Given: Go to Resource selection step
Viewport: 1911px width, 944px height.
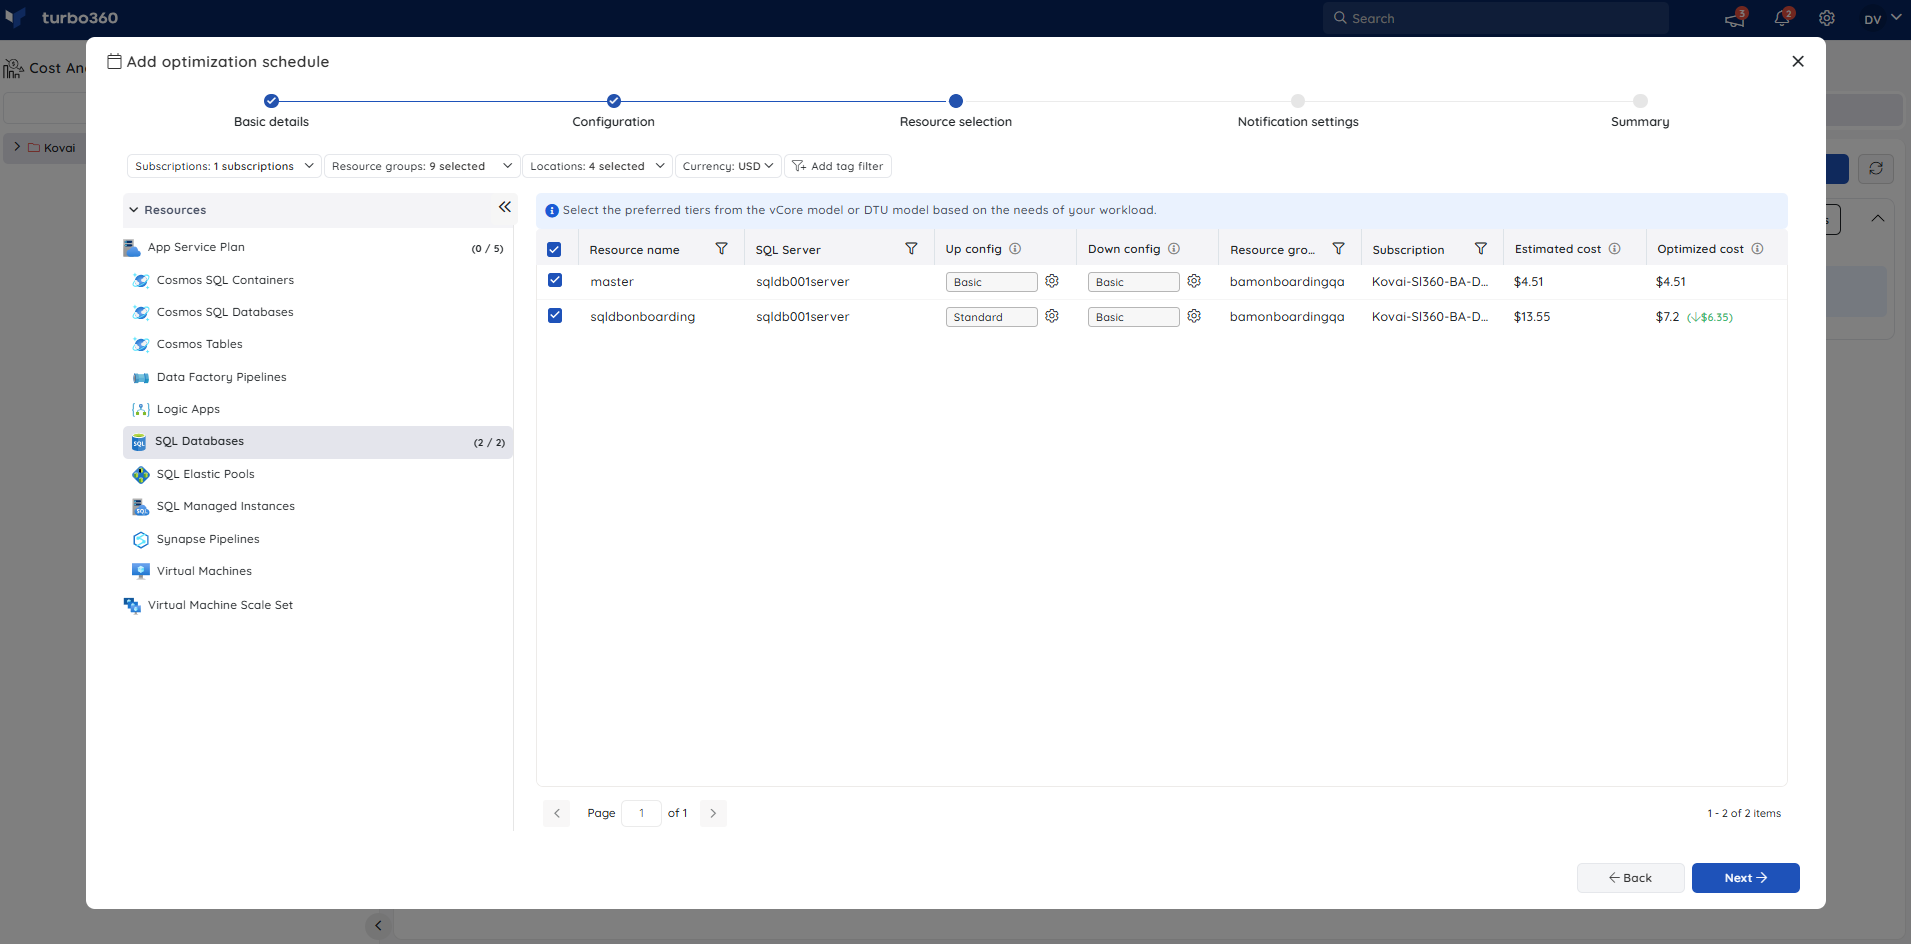Looking at the screenshot, I should coord(956,110).
